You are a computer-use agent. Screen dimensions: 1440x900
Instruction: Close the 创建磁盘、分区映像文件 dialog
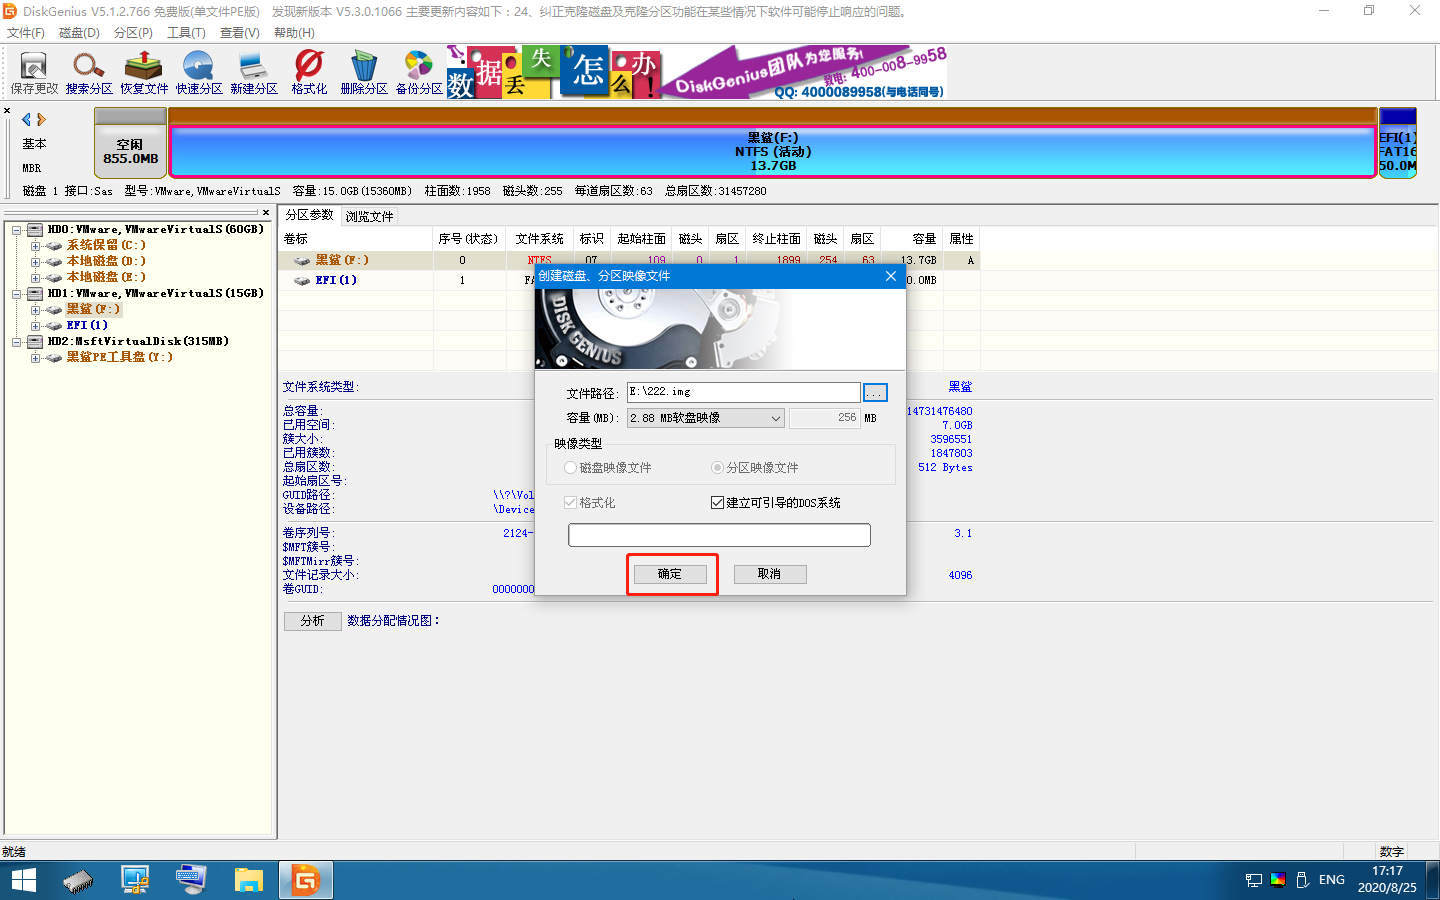click(890, 276)
